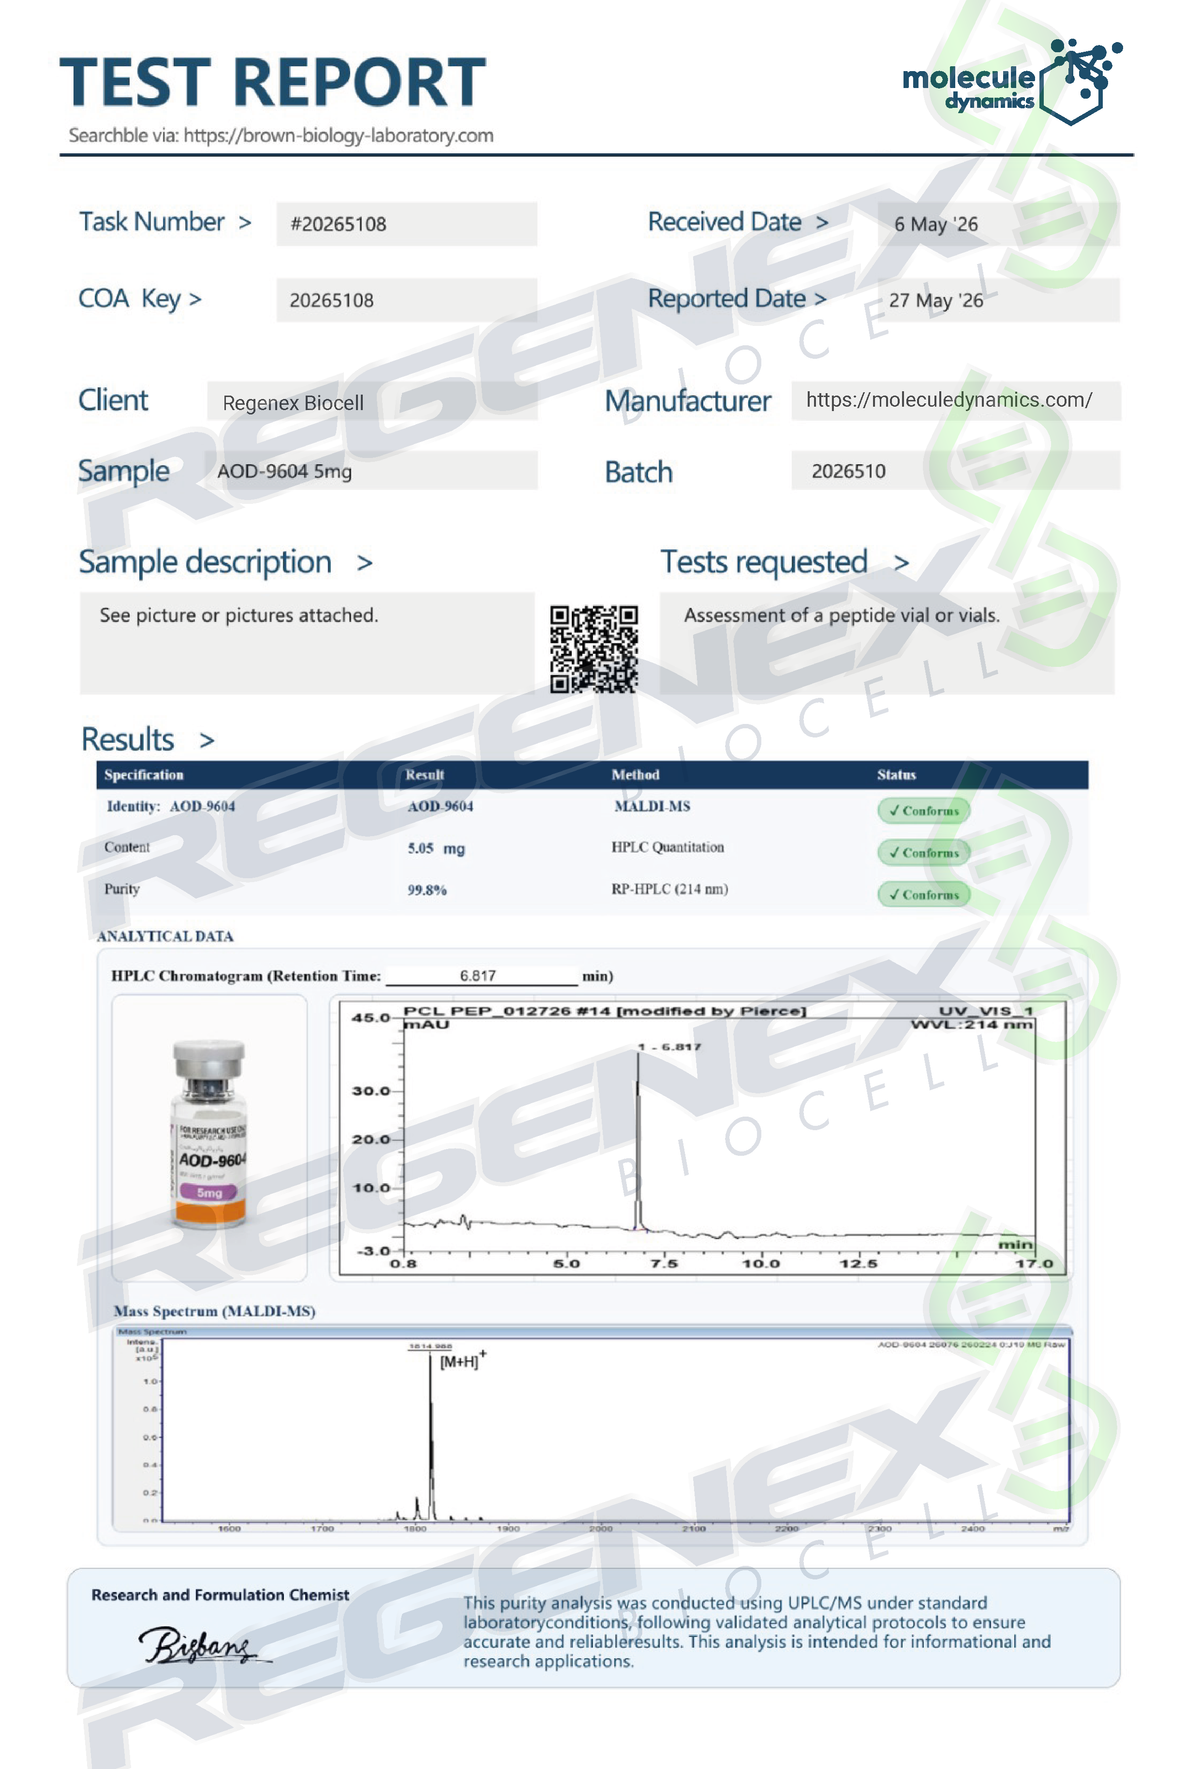1200x1769 pixels.
Task: Click the TEST REPORT title
Action: point(273,82)
